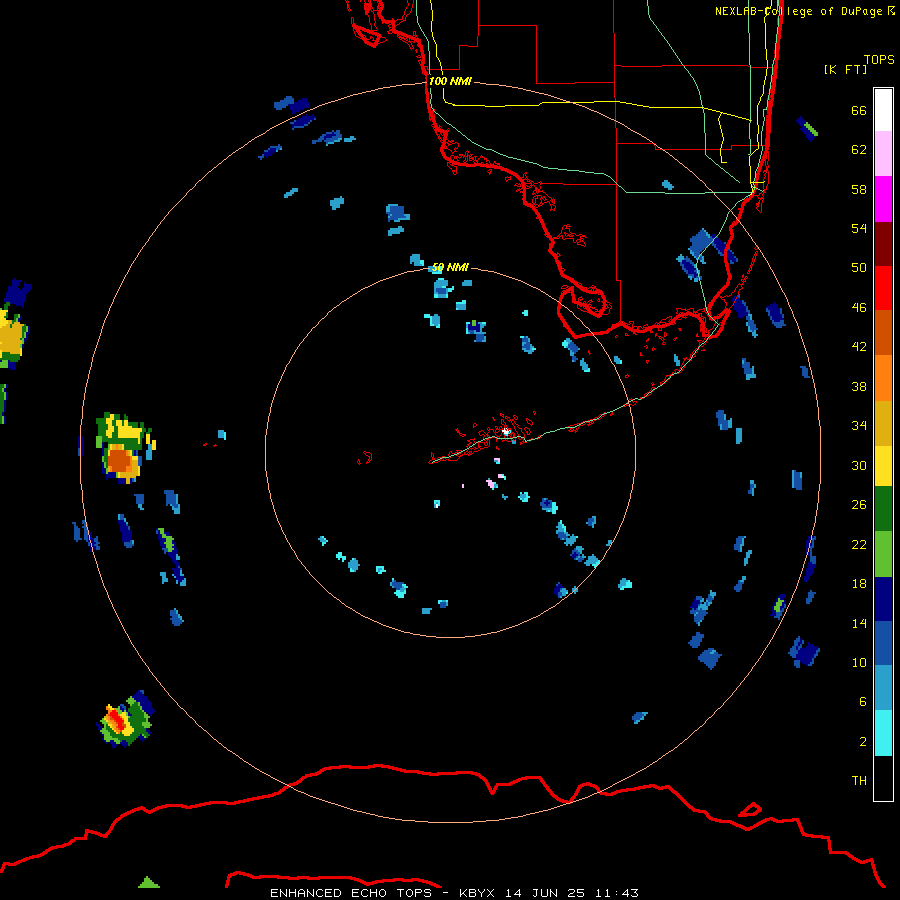Select the navy legend swatch near 18

(883, 599)
